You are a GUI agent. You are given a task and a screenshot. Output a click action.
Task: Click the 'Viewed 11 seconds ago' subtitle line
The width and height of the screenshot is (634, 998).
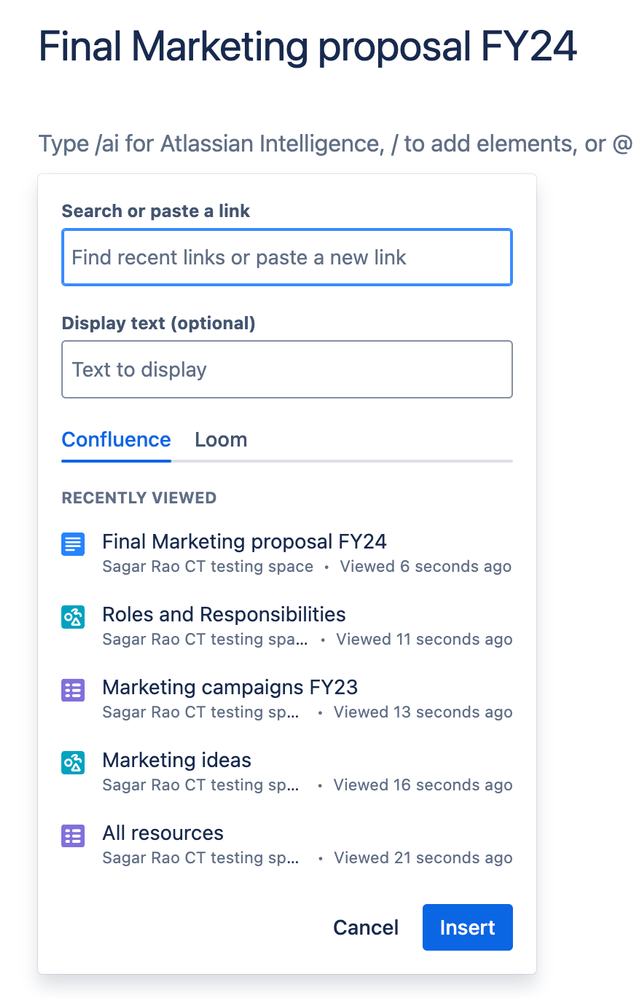pyautogui.click(x=423, y=640)
